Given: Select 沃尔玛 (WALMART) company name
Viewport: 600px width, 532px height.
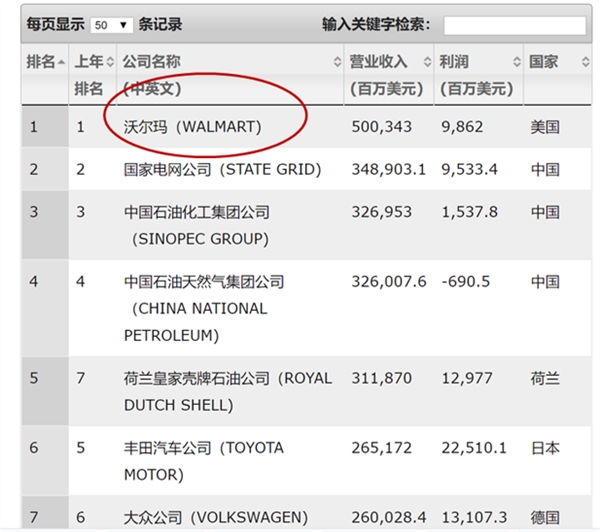Looking at the screenshot, I should 191,127.
